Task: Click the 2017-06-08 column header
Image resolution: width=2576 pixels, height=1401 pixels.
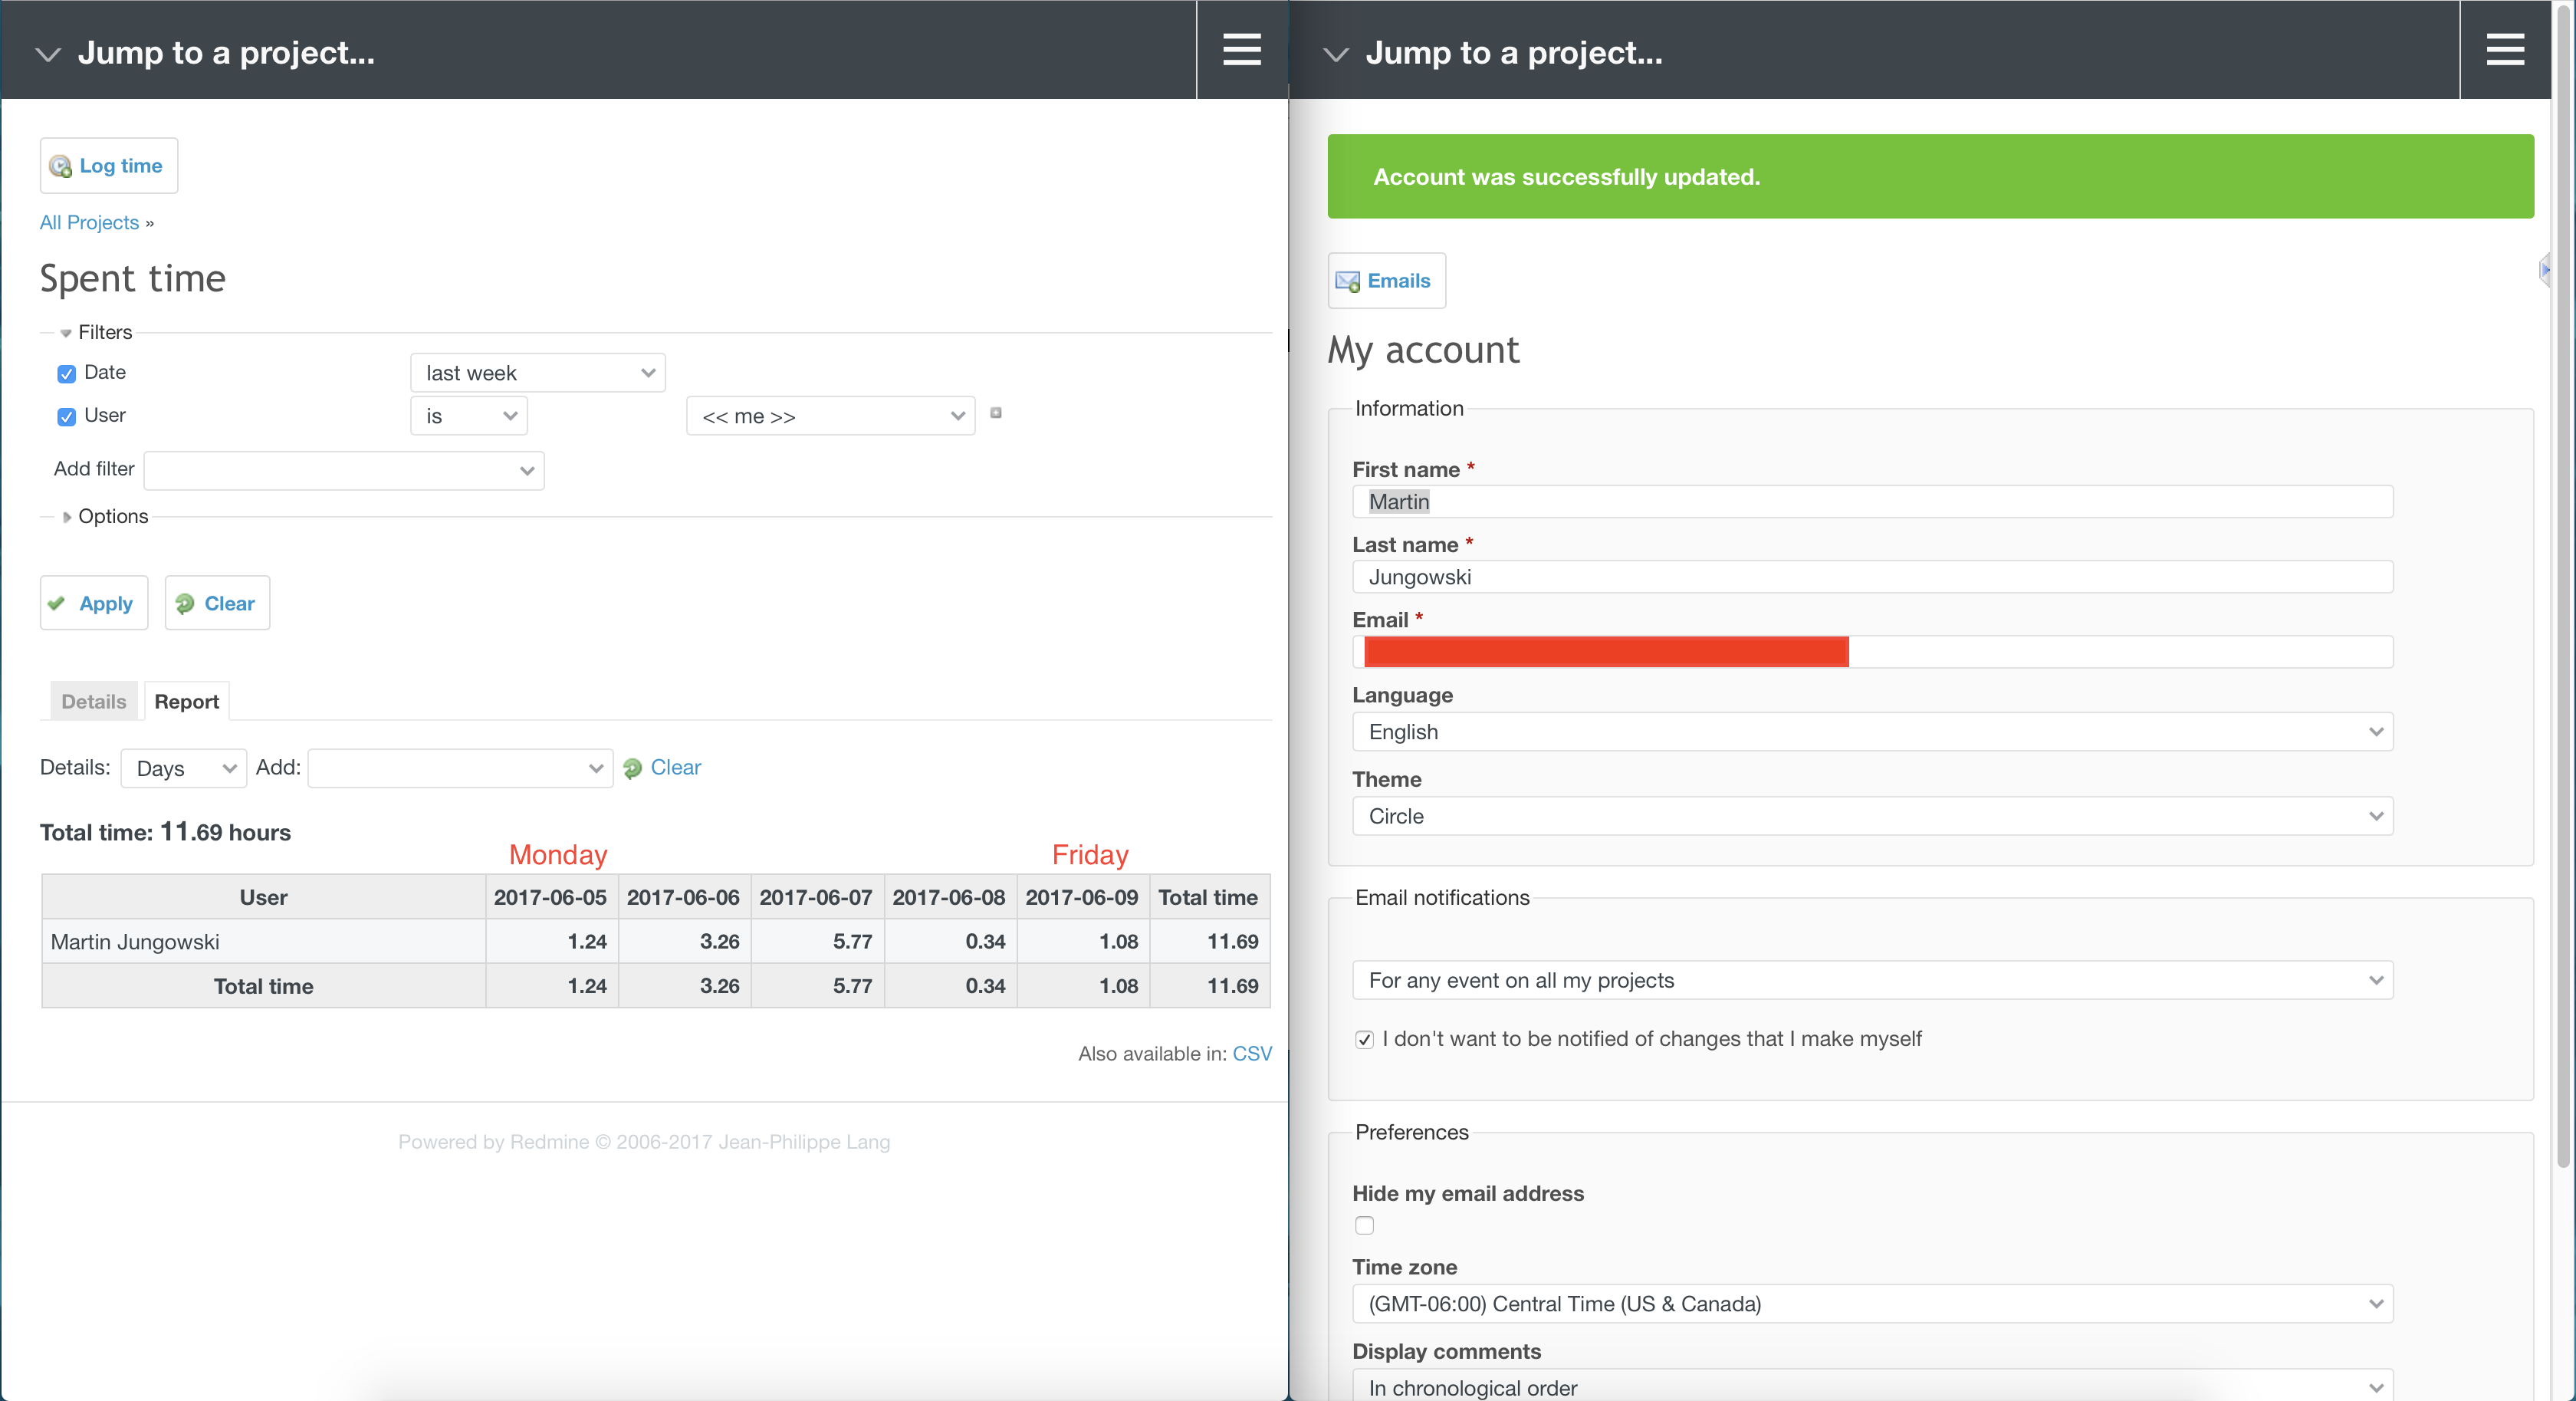Action: tap(949, 897)
